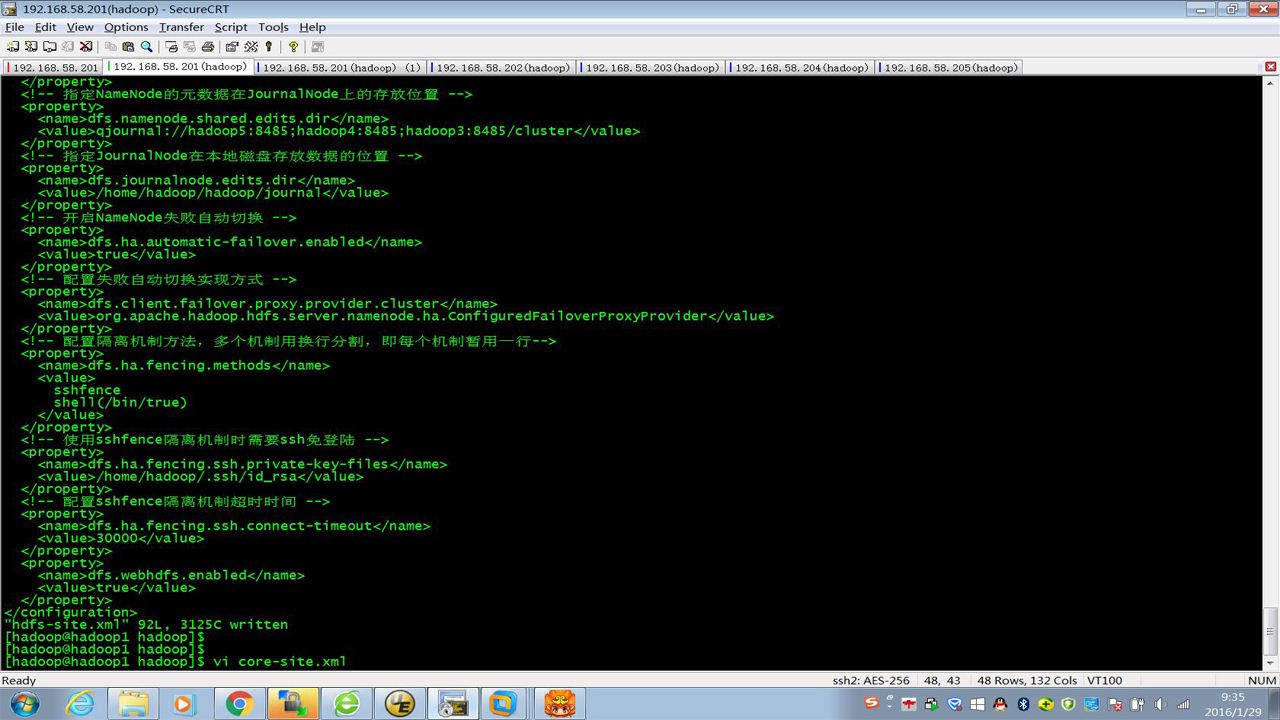Click the Disconnect icon with red X
This screenshot has width=1280, height=720.
pyautogui.click(x=86, y=46)
